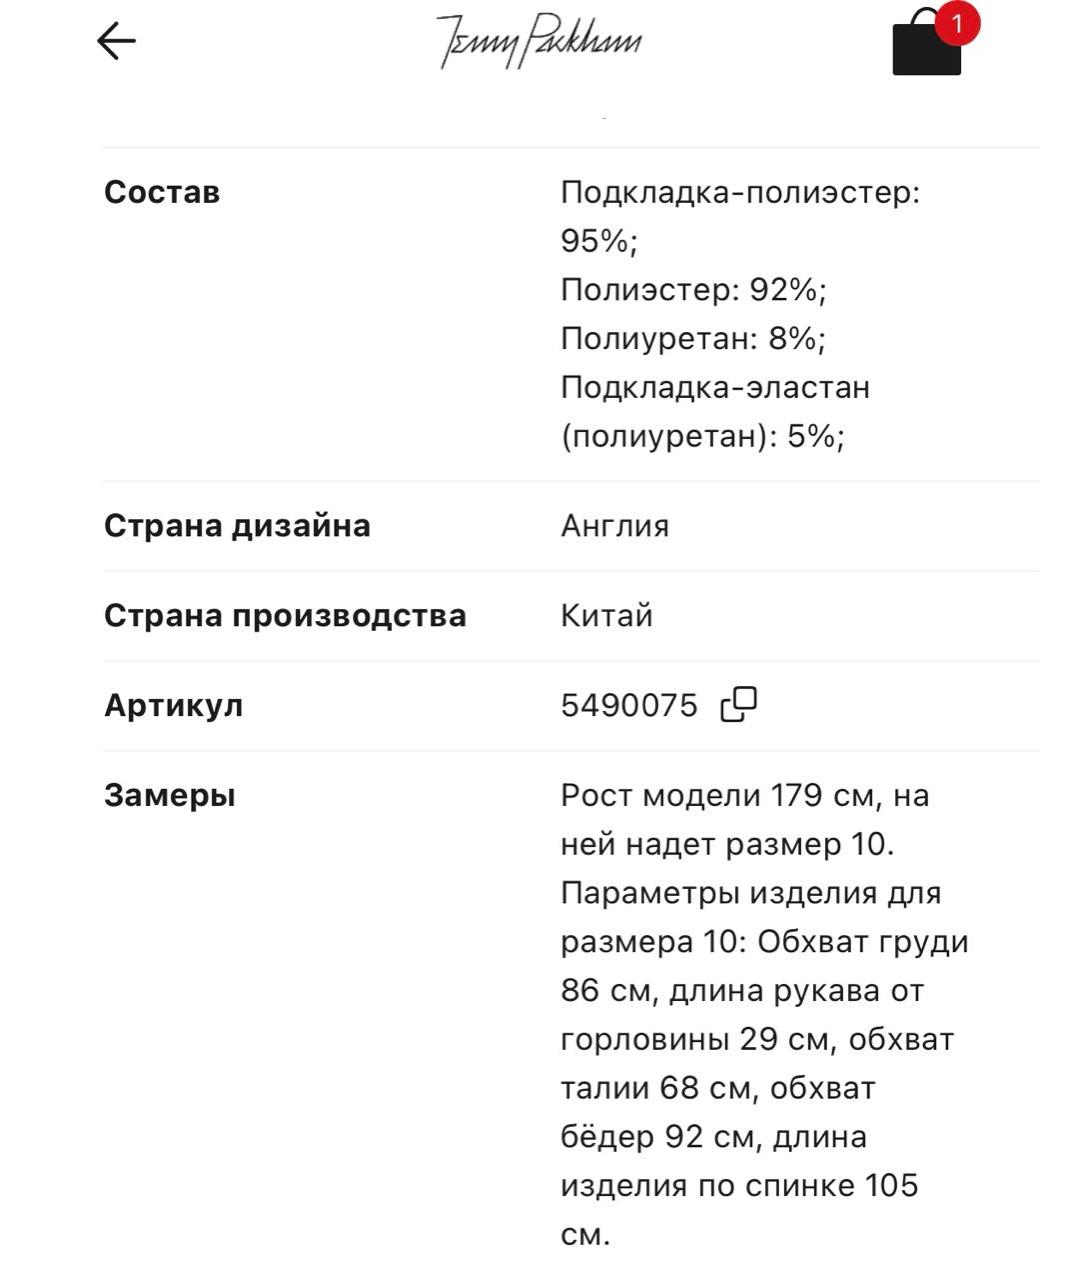Tap the Артикул label

pos(174,705)
